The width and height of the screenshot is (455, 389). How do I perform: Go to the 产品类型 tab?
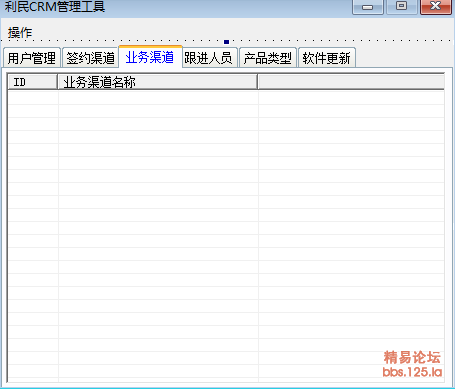coord(268,58)
